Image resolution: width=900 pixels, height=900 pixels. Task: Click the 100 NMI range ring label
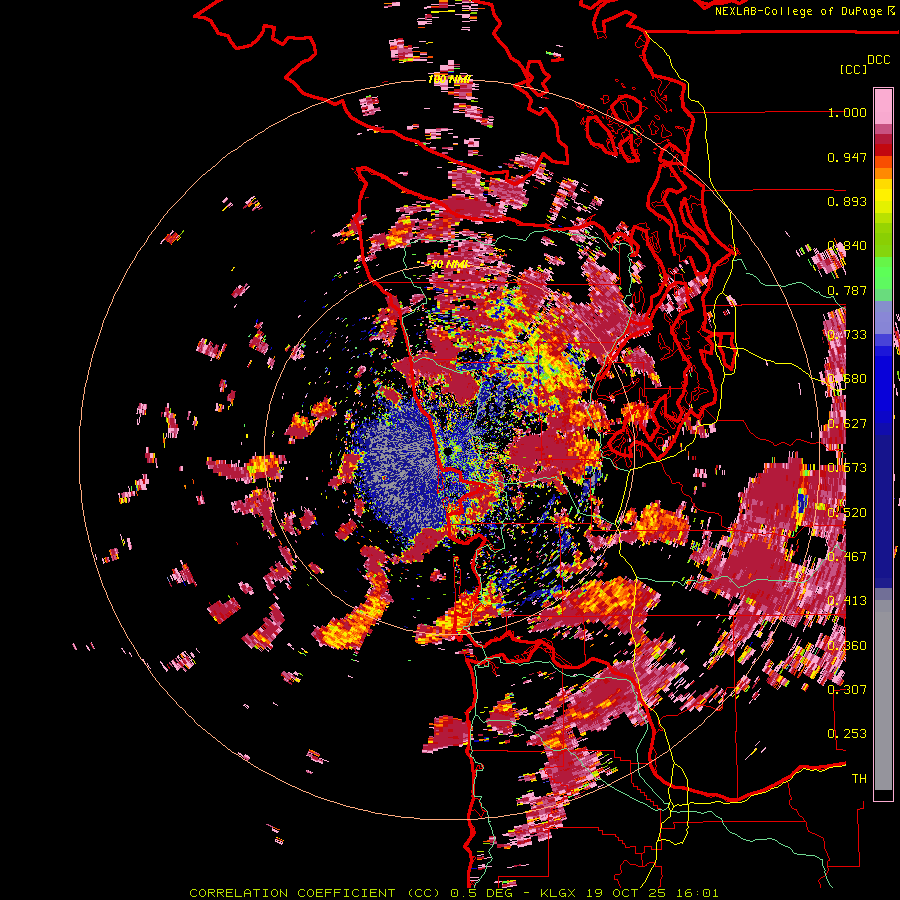(449, 79)
